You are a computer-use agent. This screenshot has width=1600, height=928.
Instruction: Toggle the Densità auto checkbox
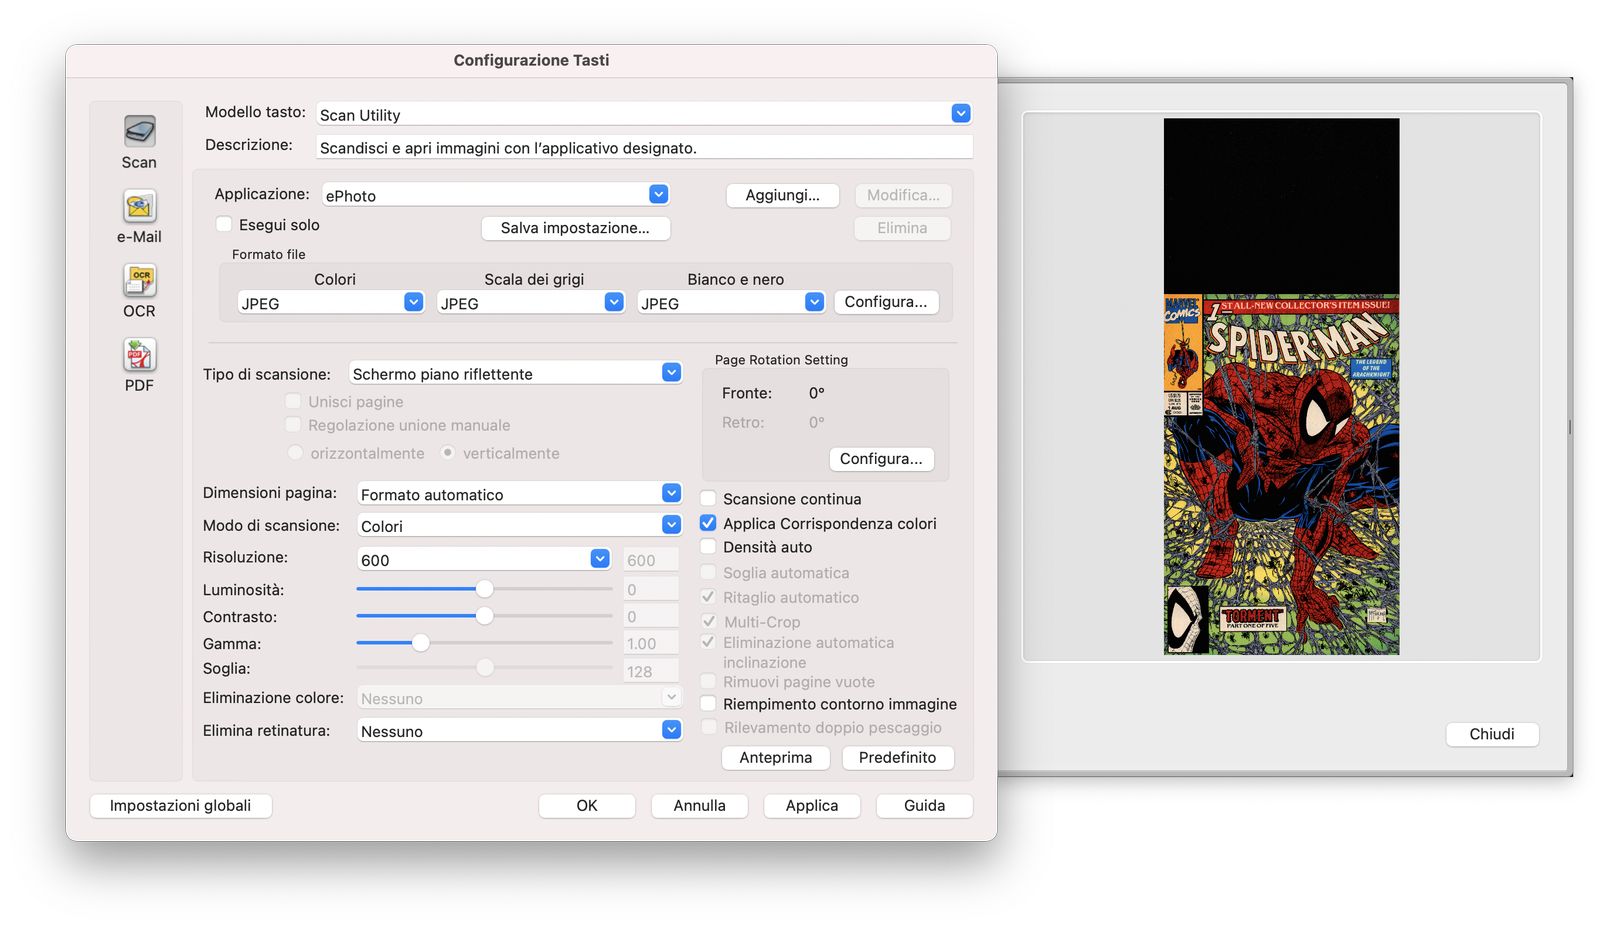point(708,546)
